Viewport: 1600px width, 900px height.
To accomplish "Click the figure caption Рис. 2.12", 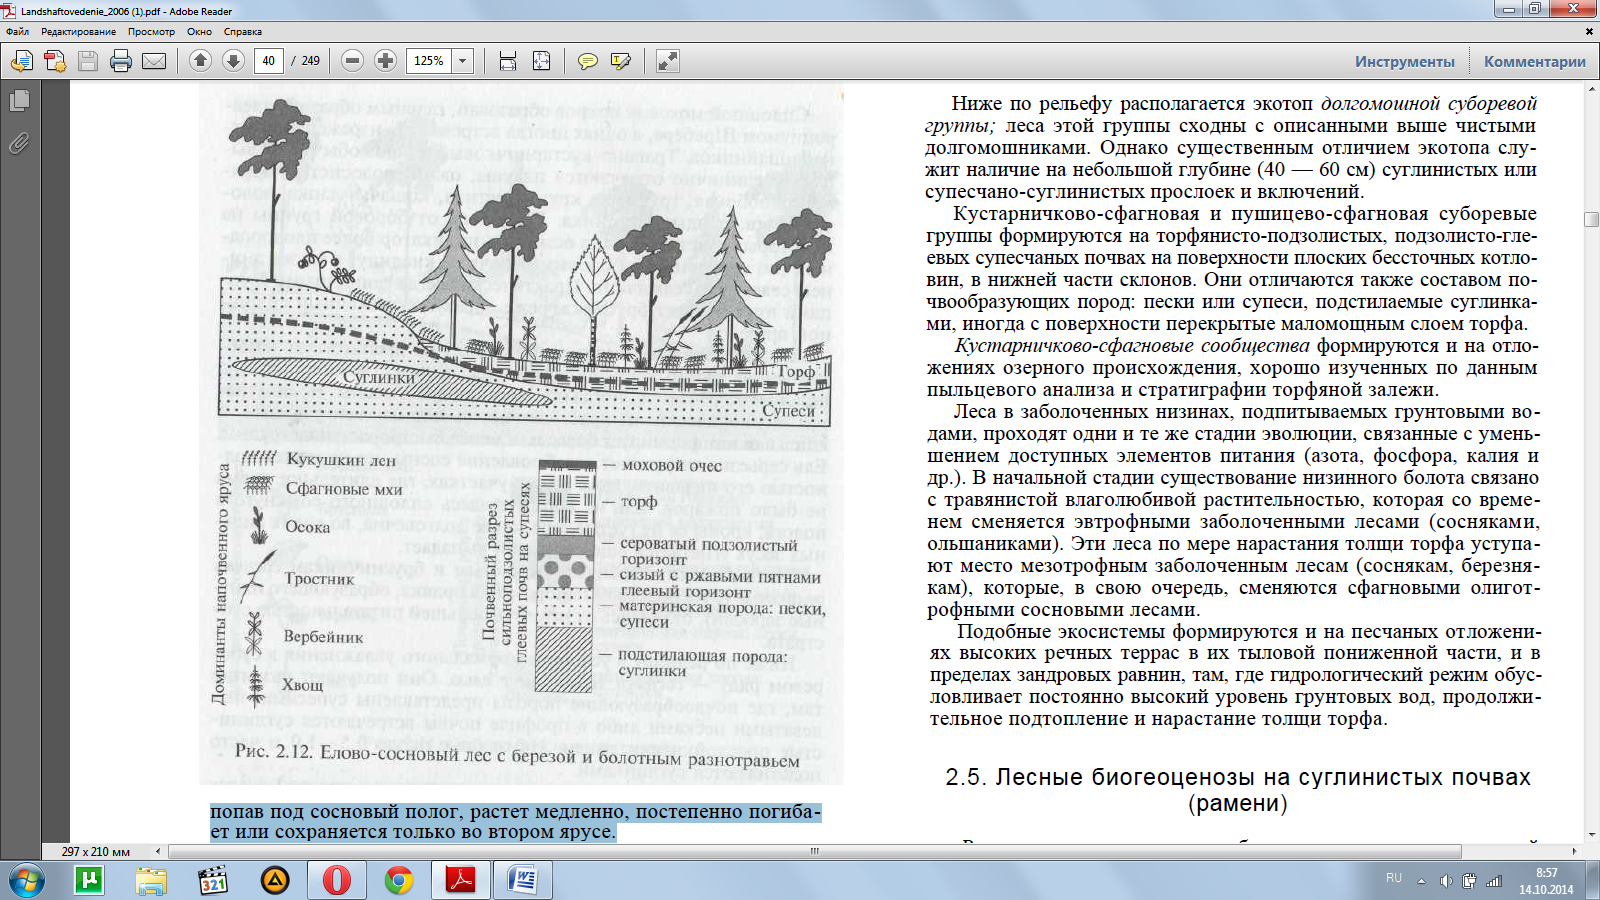I will point(517,756).
